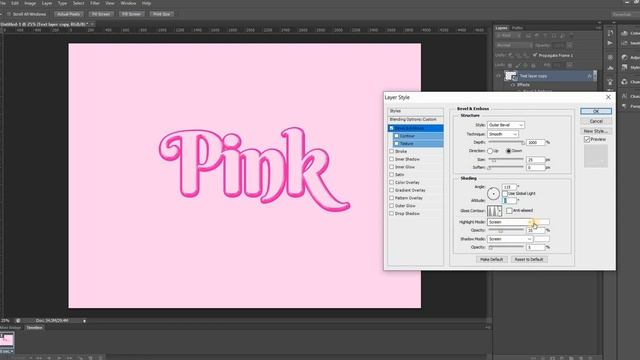
Task: Click the Text layer copy layer thumbnail
Action: pyautogui.click(x=510, y=76)
